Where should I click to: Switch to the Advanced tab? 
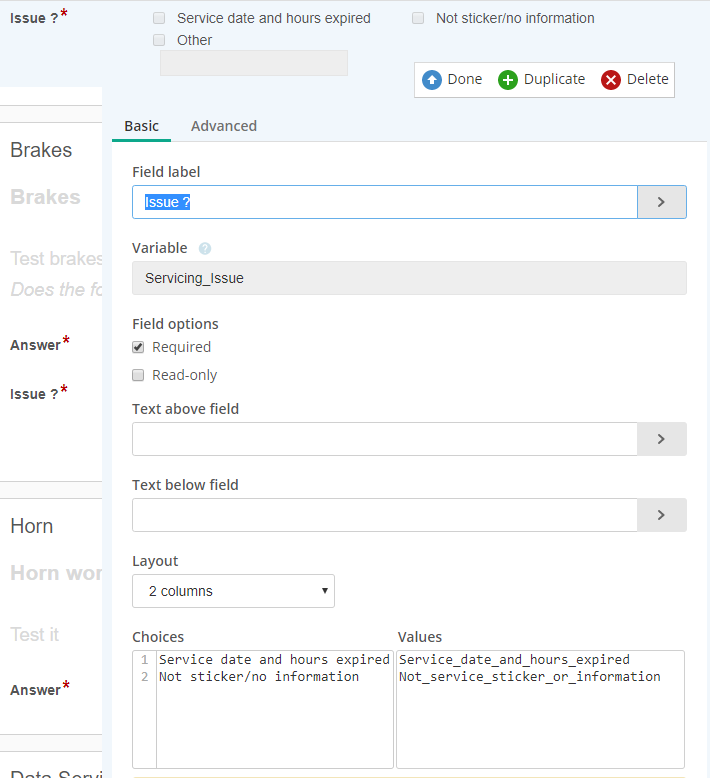[x=224, y=126]
